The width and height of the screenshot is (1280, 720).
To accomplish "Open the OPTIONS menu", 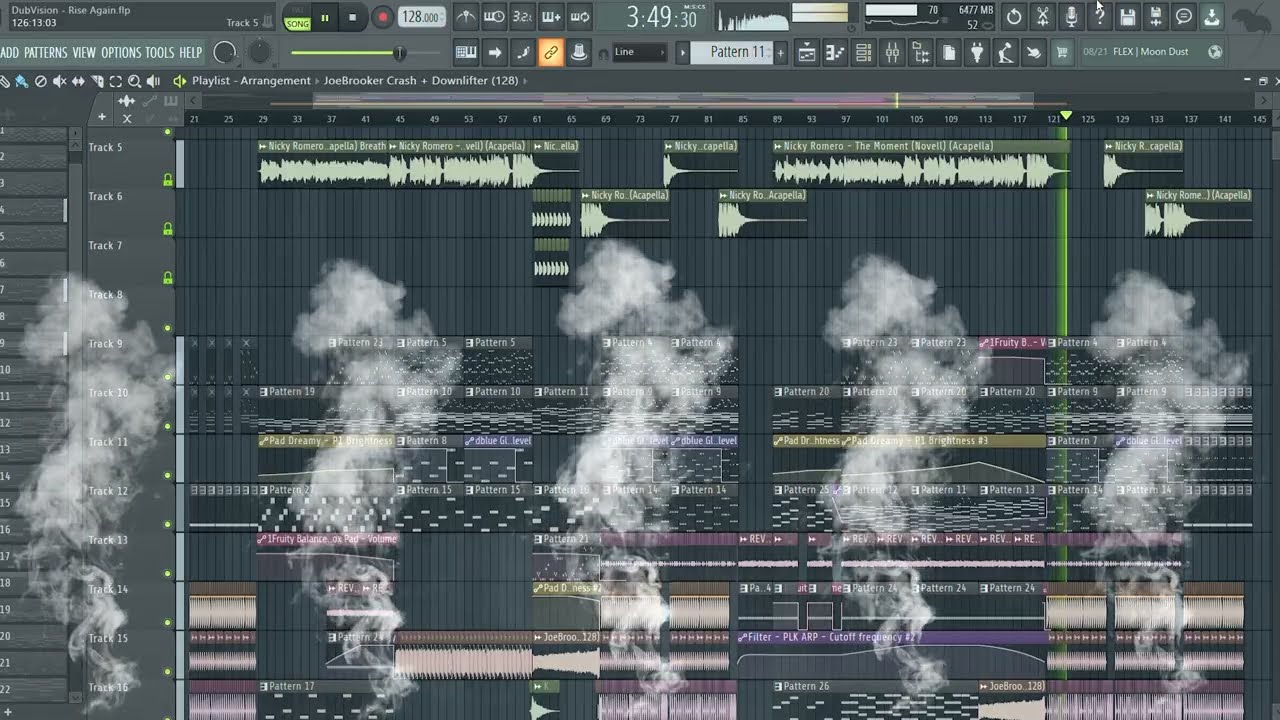I will (x=121, y=52).
